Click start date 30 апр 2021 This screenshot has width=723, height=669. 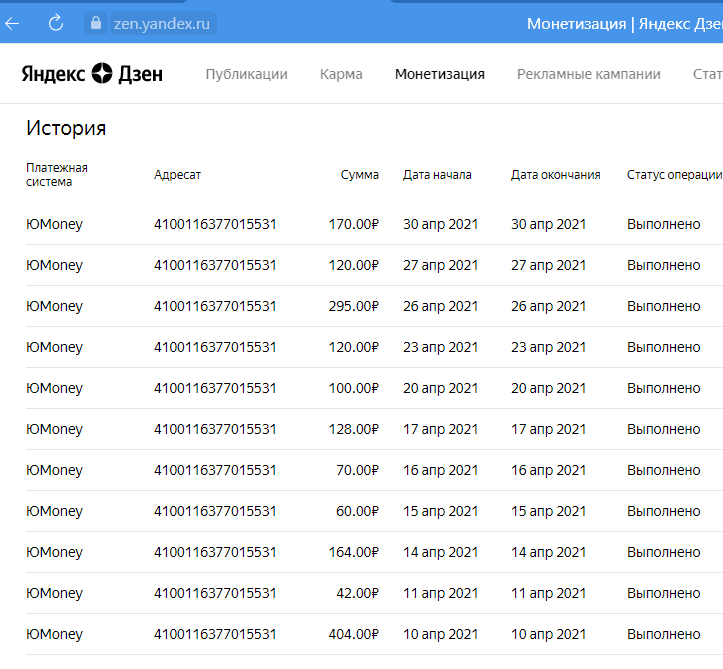pyautogui.click(x=440, y=225)
